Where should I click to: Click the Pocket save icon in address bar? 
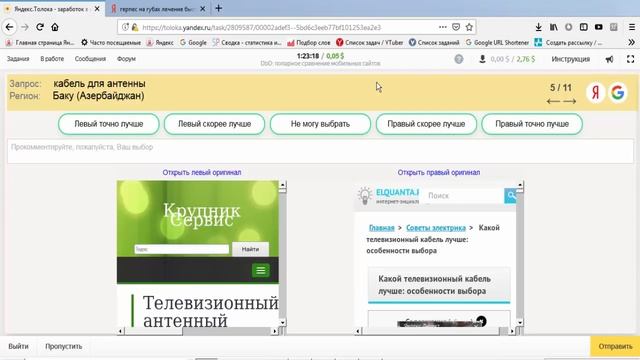(x=456, y=27)
